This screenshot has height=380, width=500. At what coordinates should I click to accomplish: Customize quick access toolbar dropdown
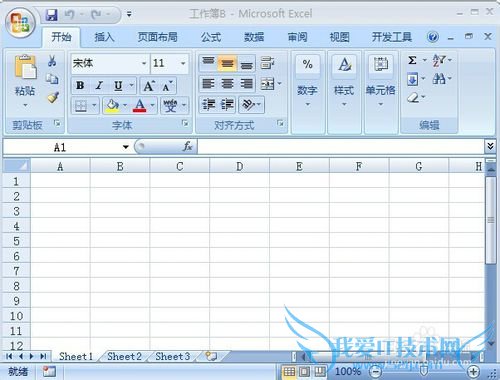click(129, 14)
